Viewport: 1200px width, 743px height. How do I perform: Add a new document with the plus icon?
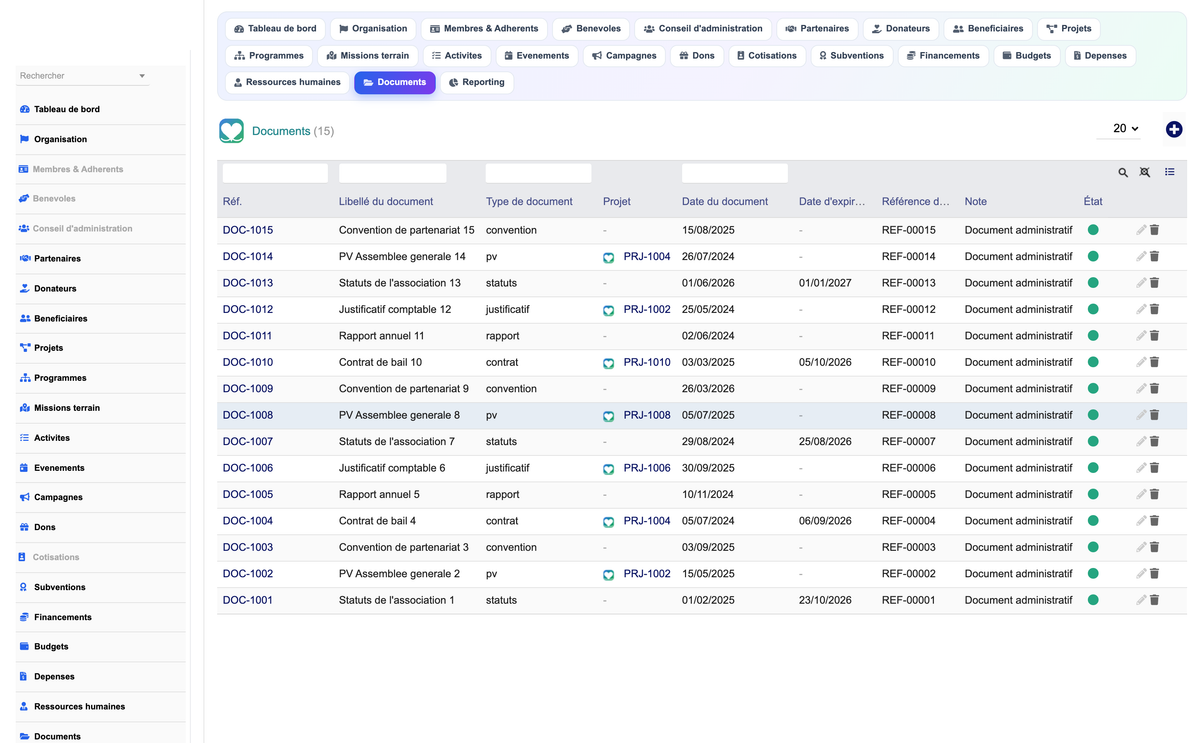(1174, 129)
